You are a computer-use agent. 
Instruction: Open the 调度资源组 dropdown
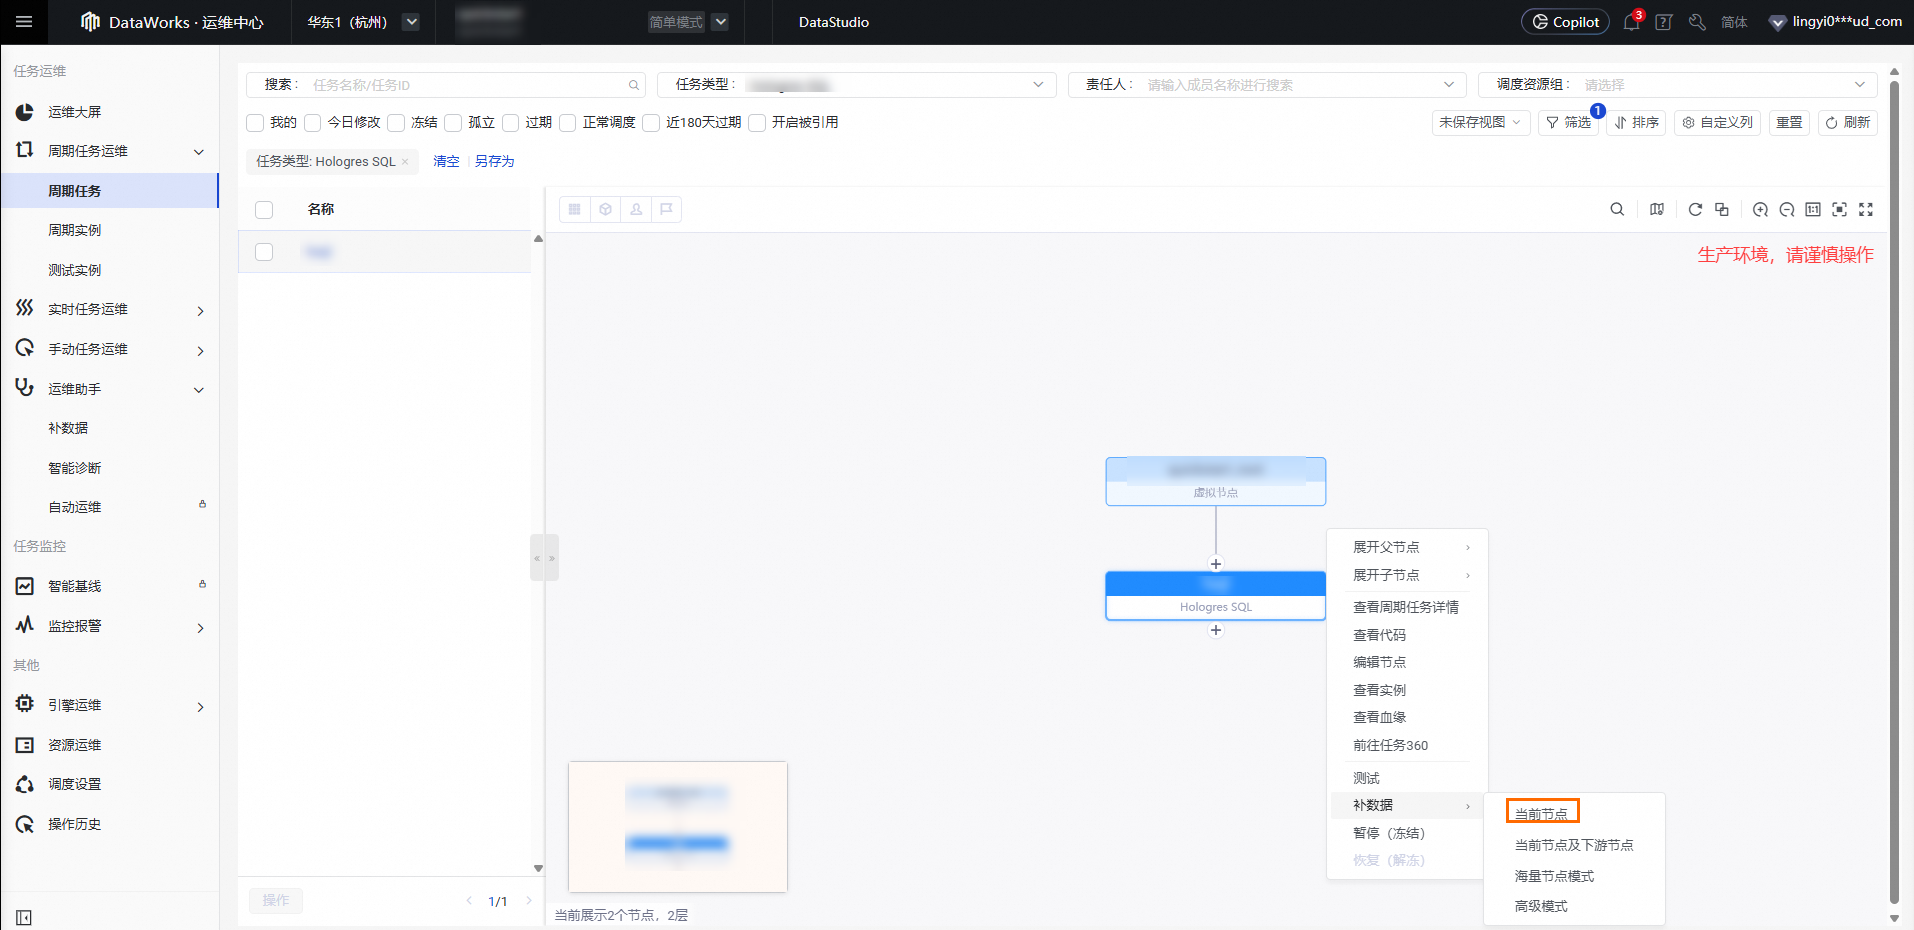point(1678,85)
